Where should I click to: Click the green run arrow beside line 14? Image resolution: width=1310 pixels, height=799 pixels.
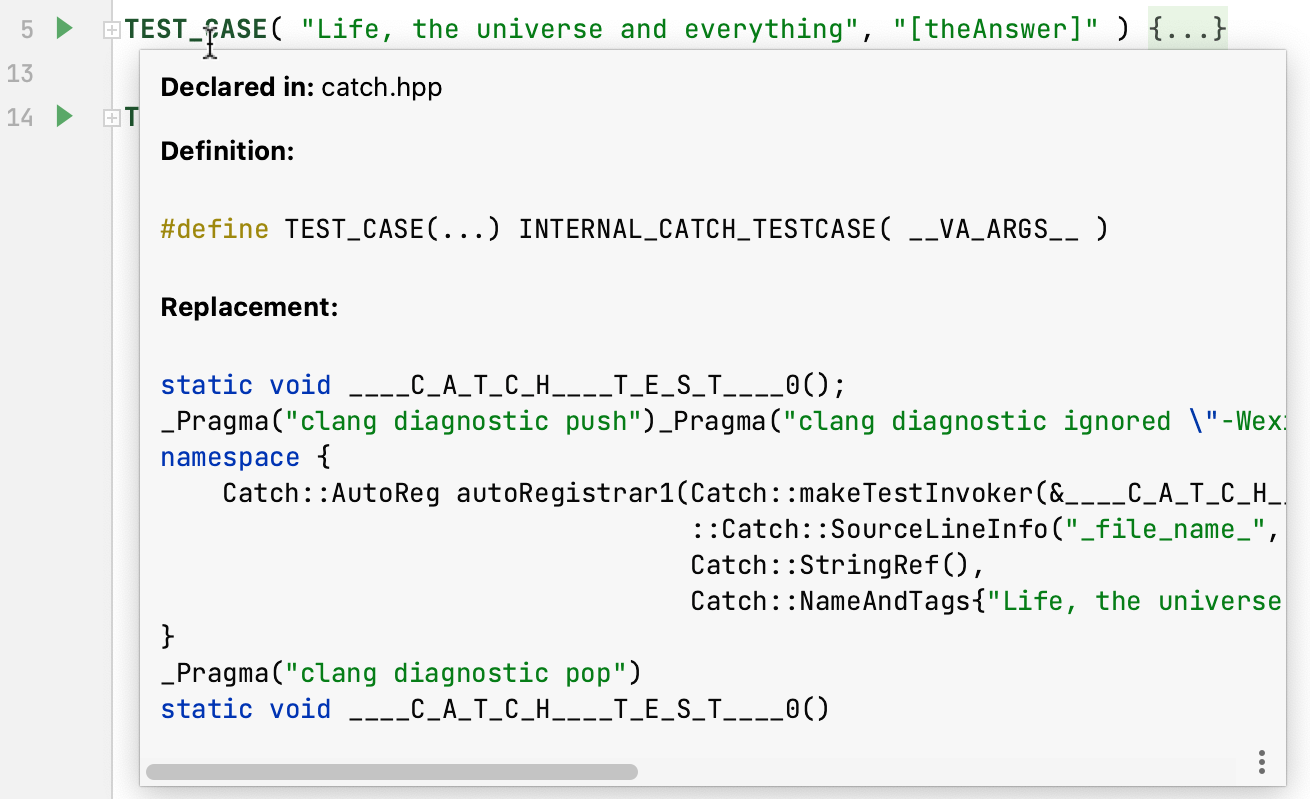pyautogui.click(x=64, y=117)
